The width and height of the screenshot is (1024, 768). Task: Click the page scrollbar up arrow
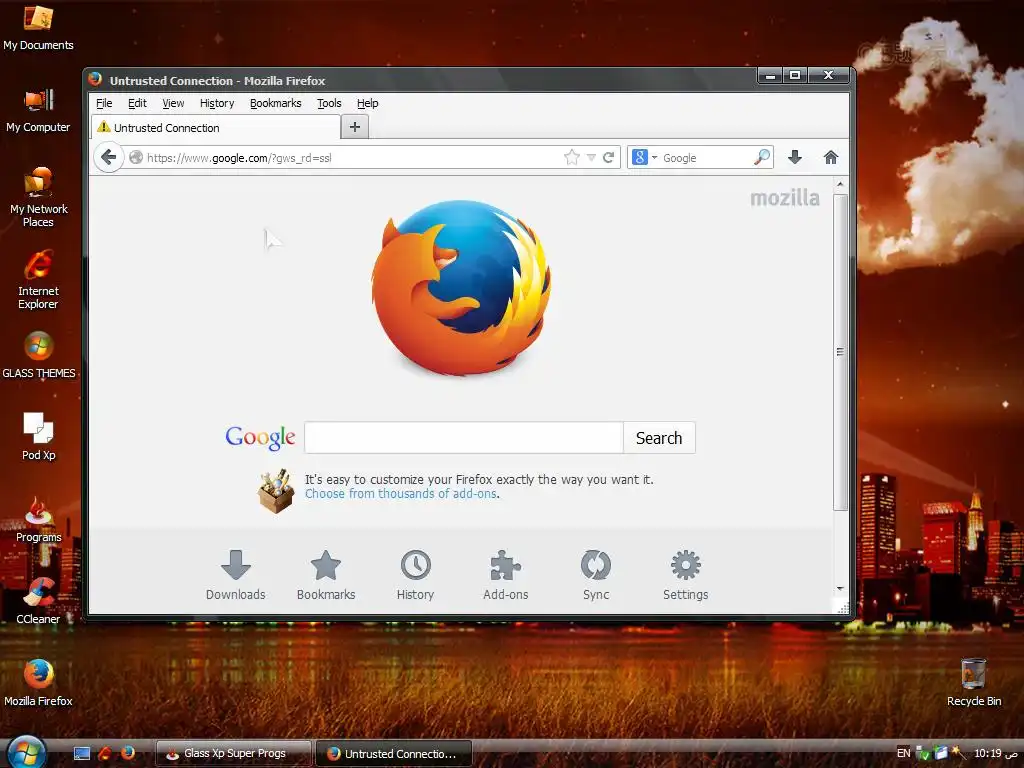840,185
